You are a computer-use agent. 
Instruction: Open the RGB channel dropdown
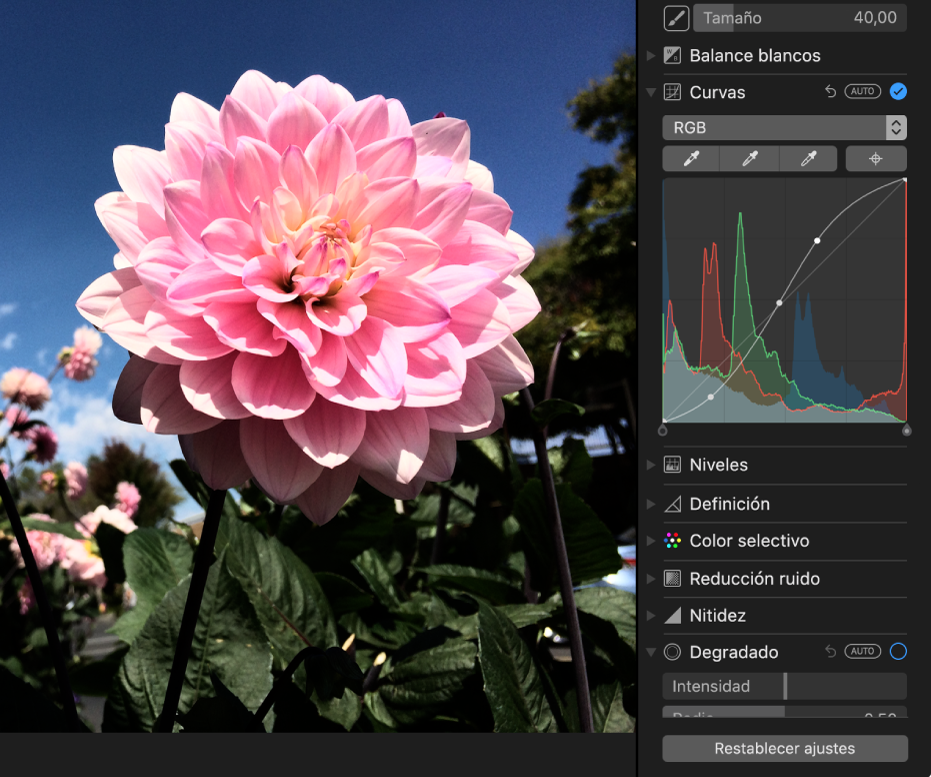784,127
